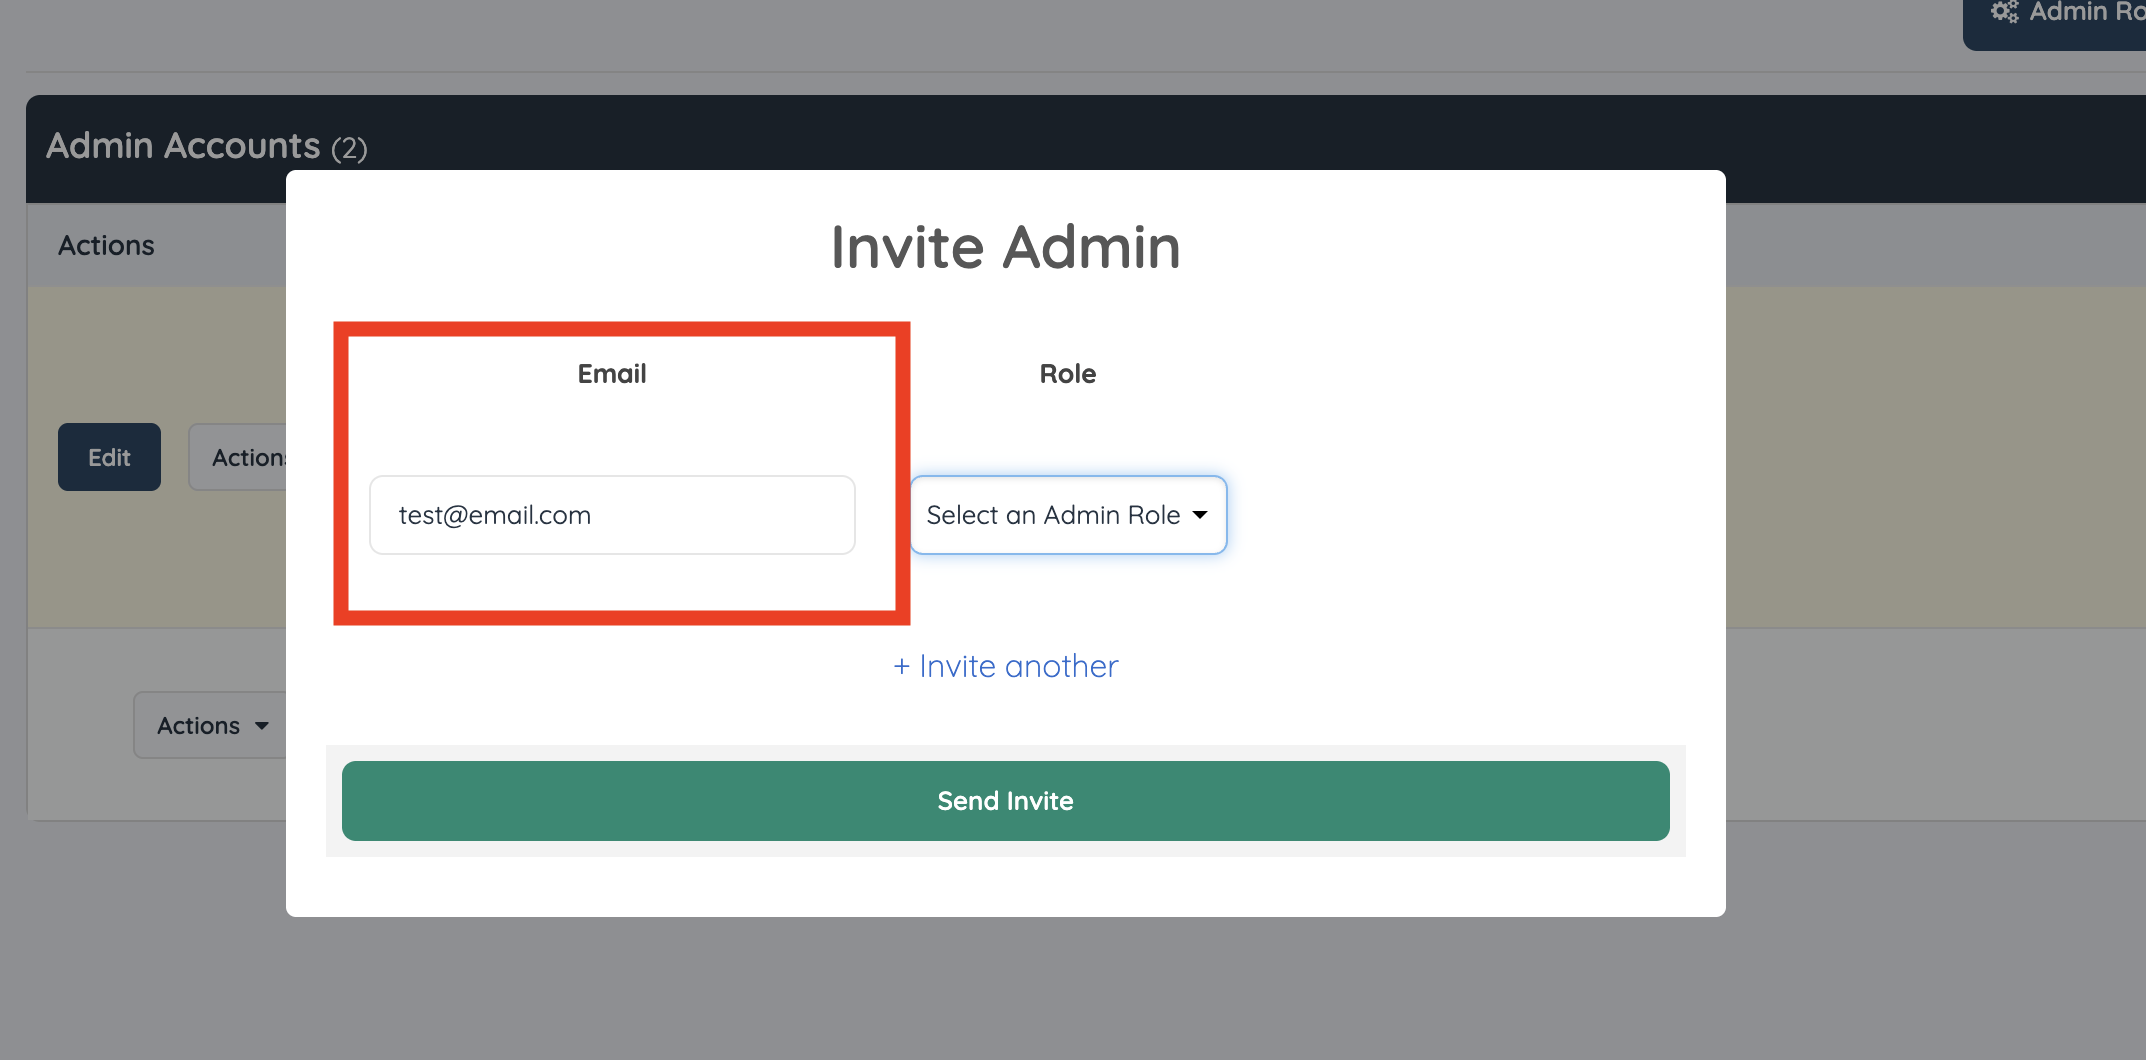2146x1060 pixels.
Task: Focus the email input with test@email.com
Action: 612,515
